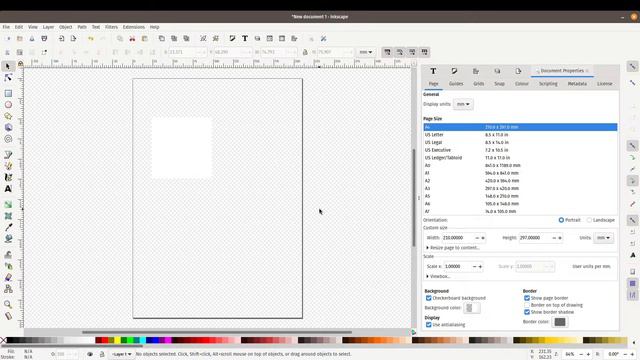Toggle the Show page border checkbox

click(527, 298)
